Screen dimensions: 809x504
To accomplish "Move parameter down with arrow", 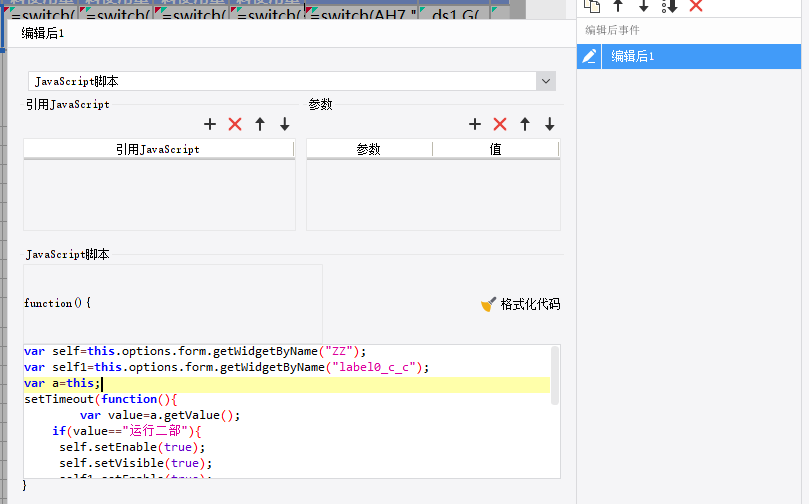I will (x=549, y=124).
